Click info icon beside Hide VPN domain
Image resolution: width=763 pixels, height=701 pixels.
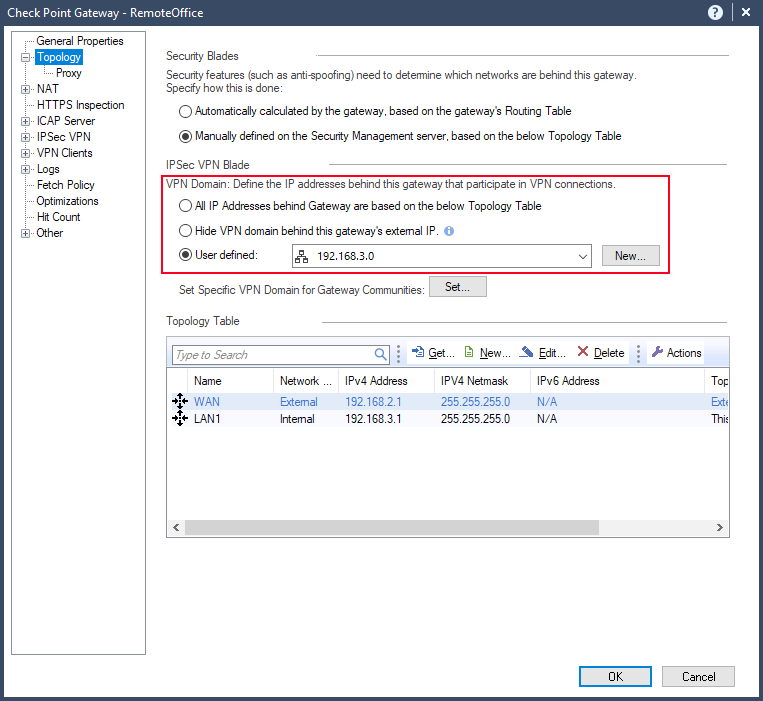point(449,231)
